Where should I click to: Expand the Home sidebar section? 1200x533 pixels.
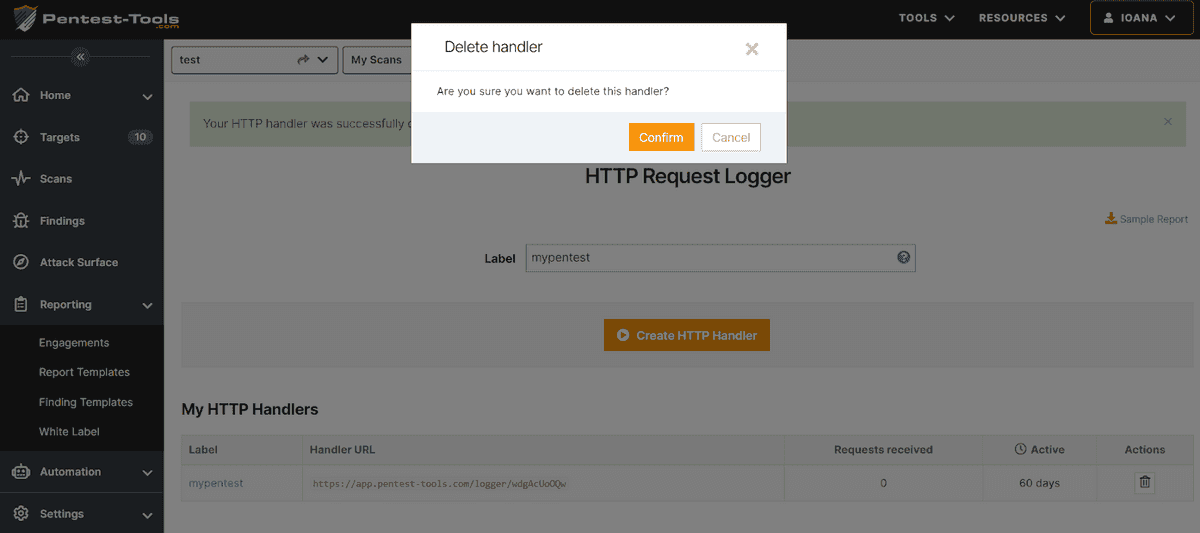(147, 96)
